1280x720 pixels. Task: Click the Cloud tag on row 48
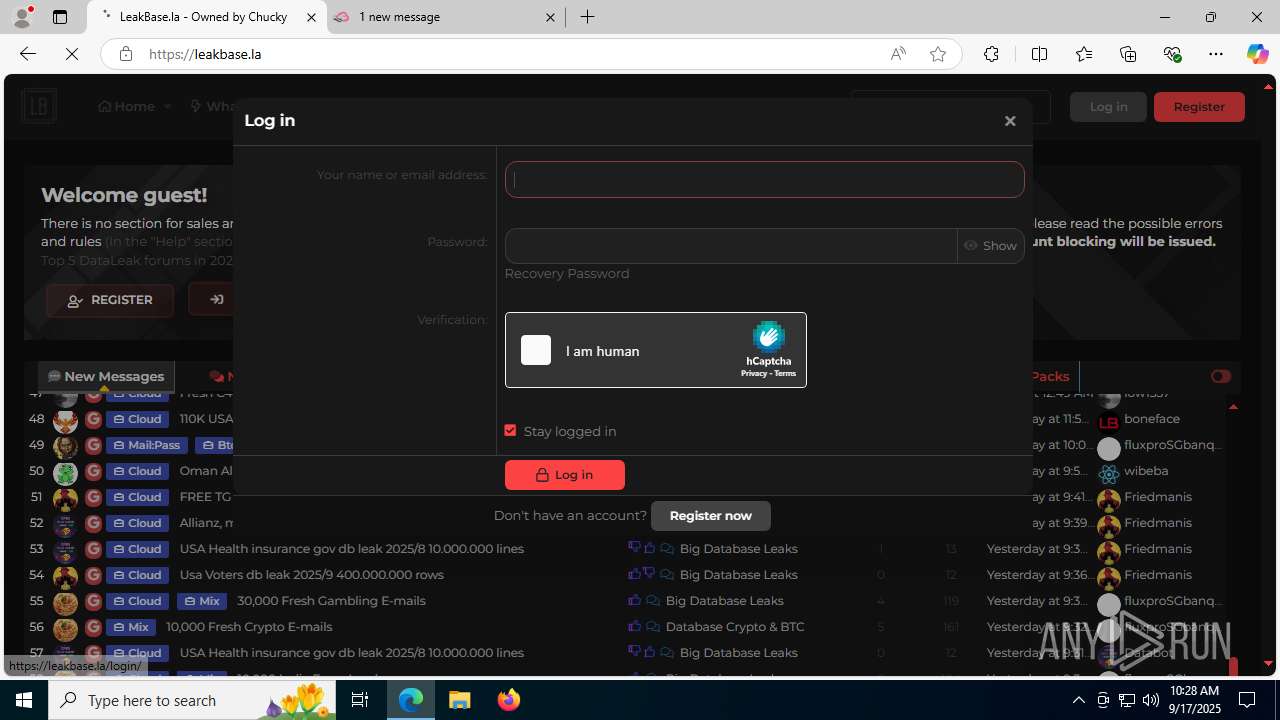click(138, 419)
